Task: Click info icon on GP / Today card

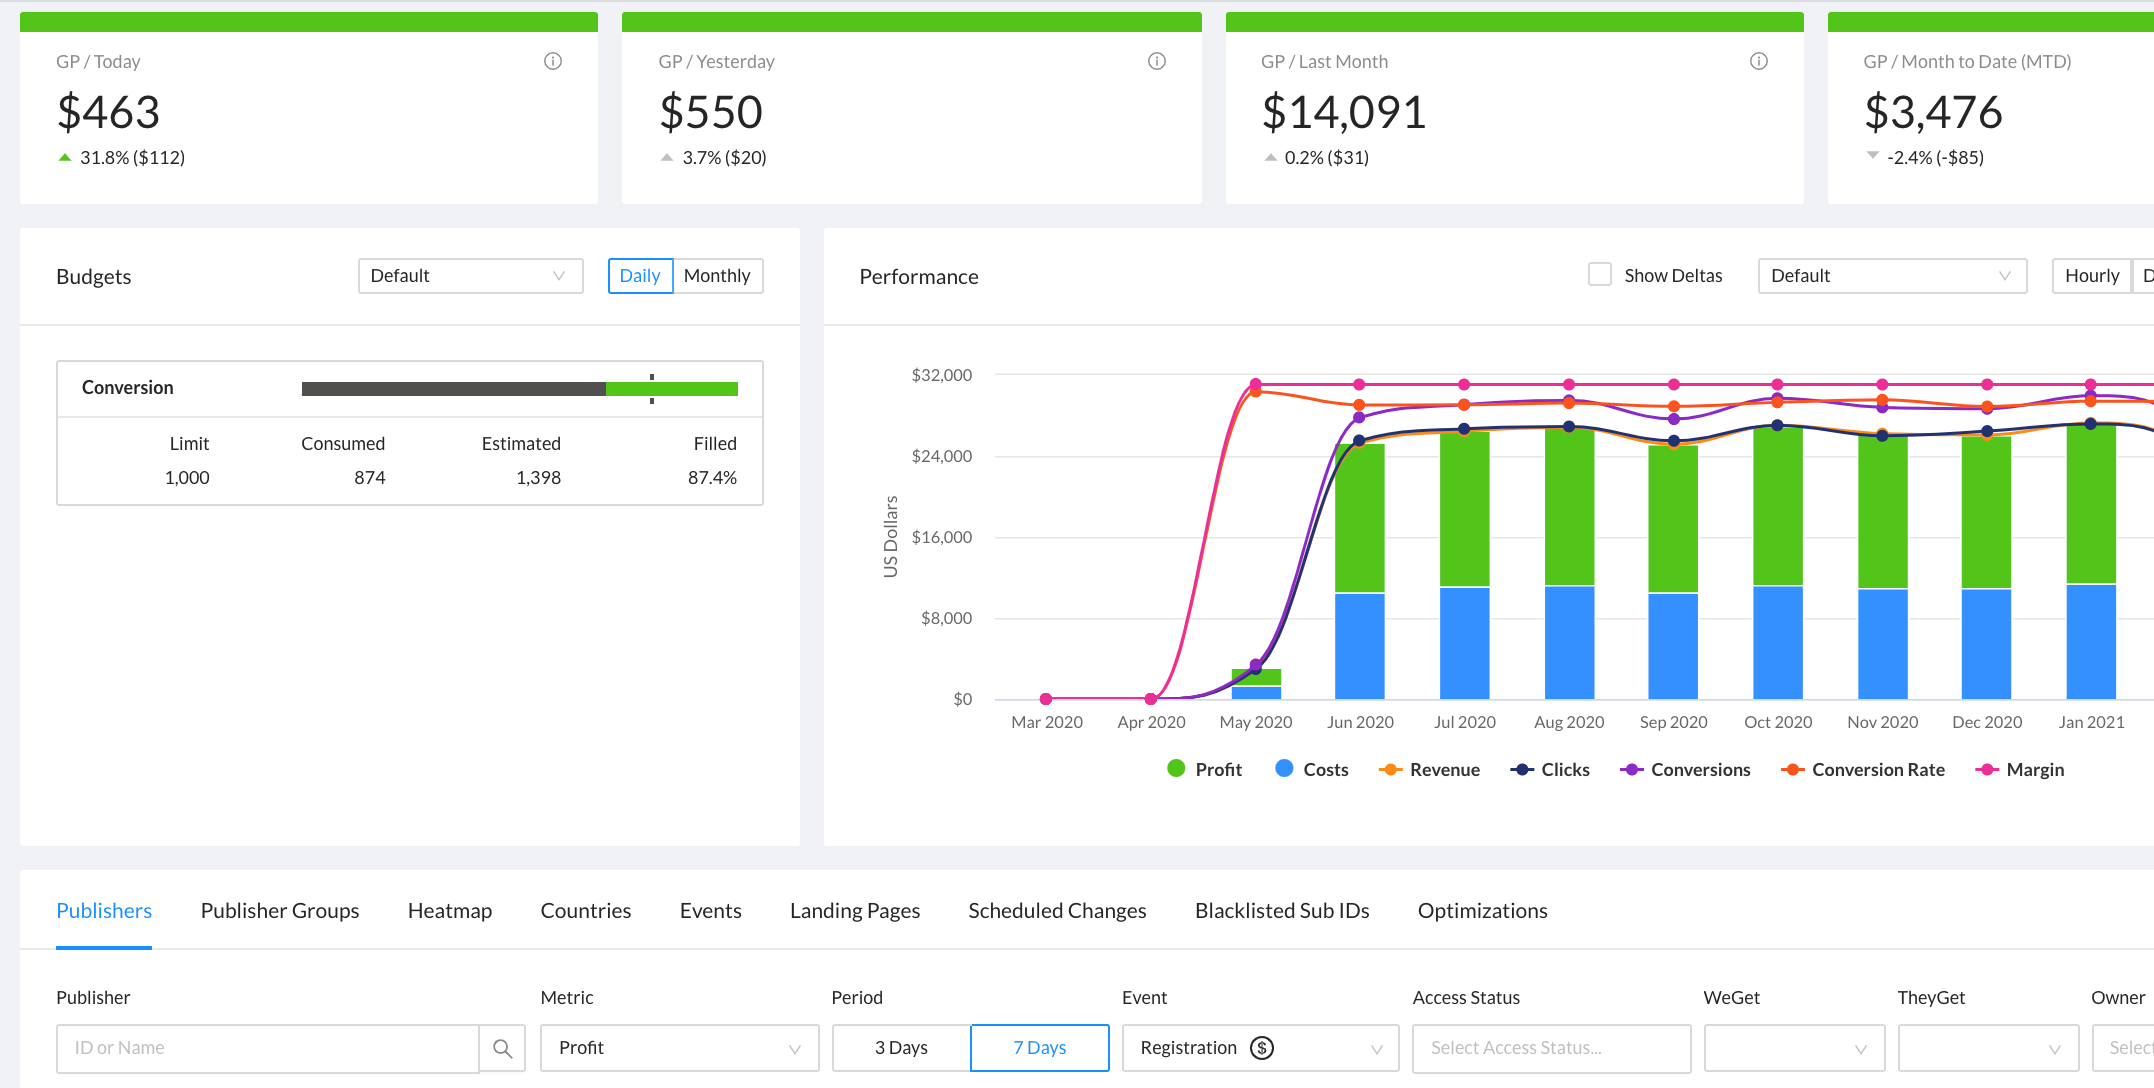Action: pos(553,61)
